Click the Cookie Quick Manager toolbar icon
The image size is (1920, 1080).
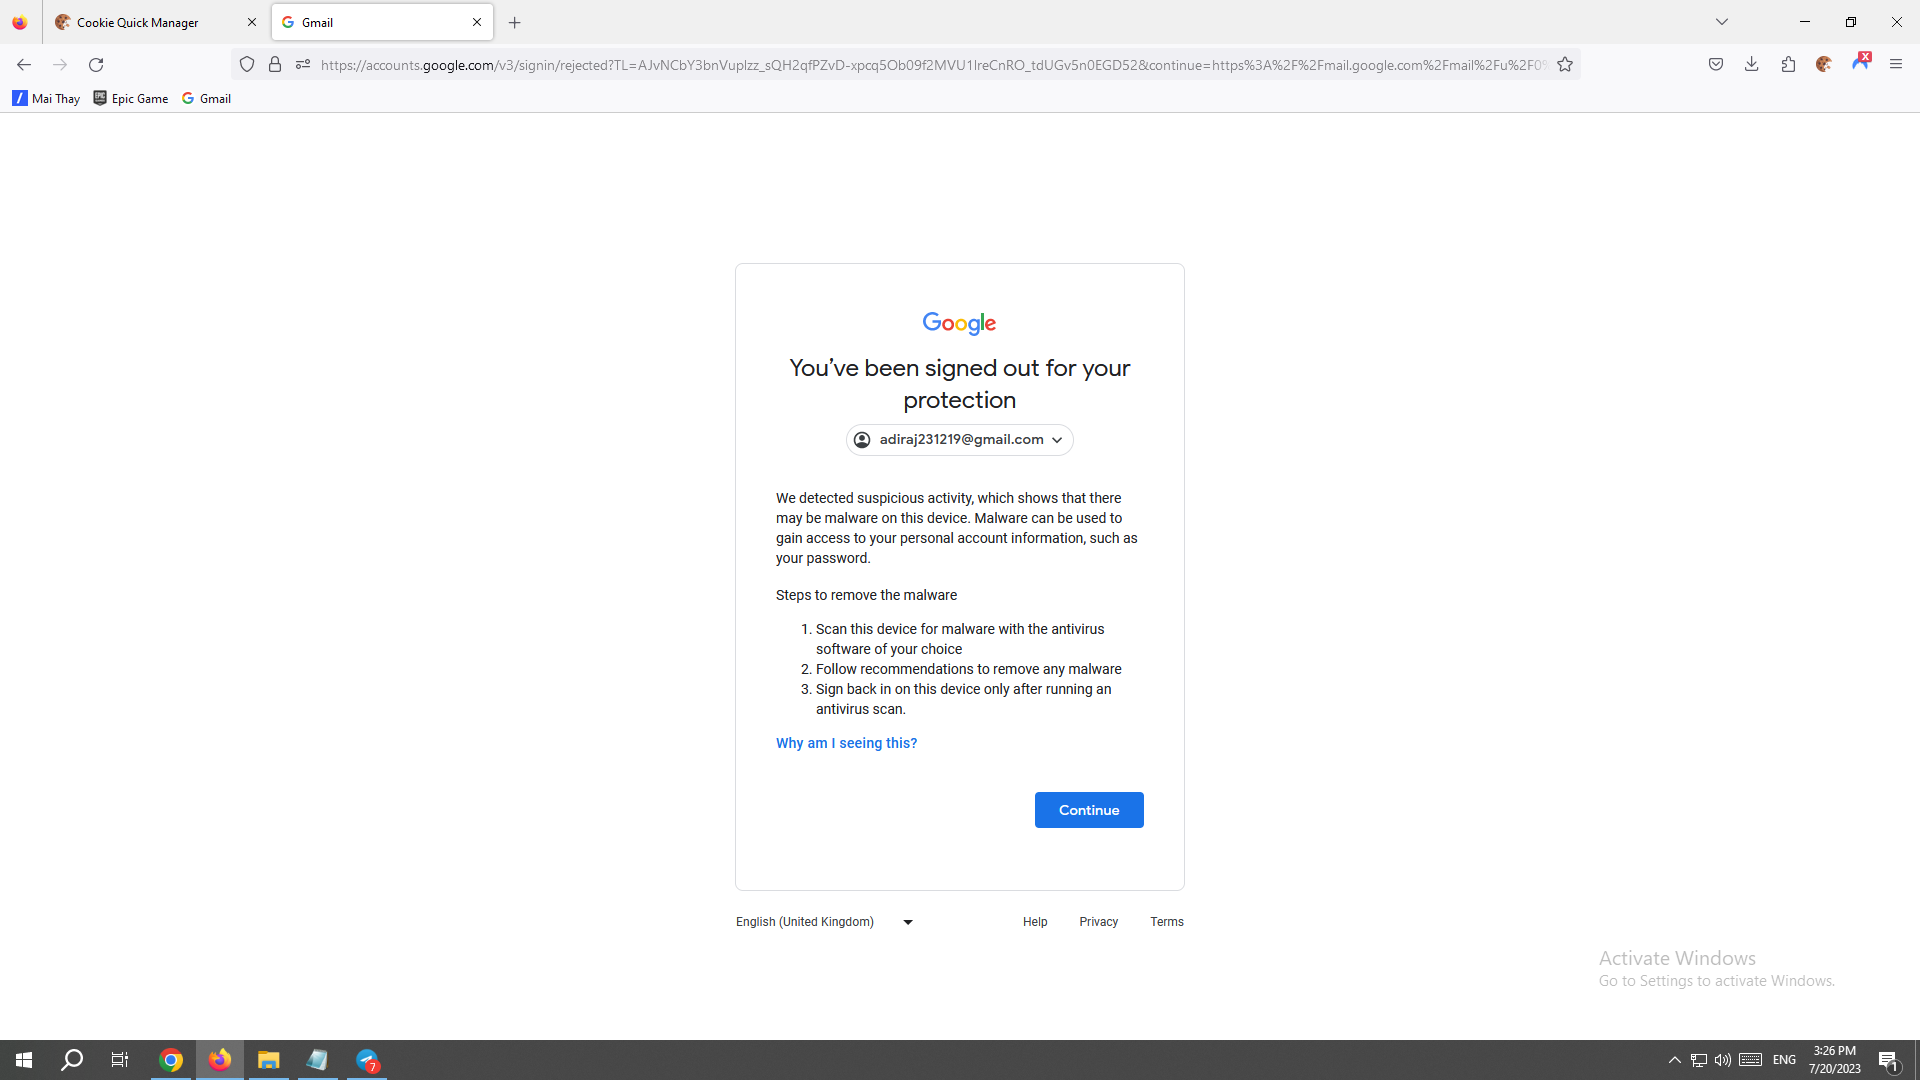coord(1824,65)
